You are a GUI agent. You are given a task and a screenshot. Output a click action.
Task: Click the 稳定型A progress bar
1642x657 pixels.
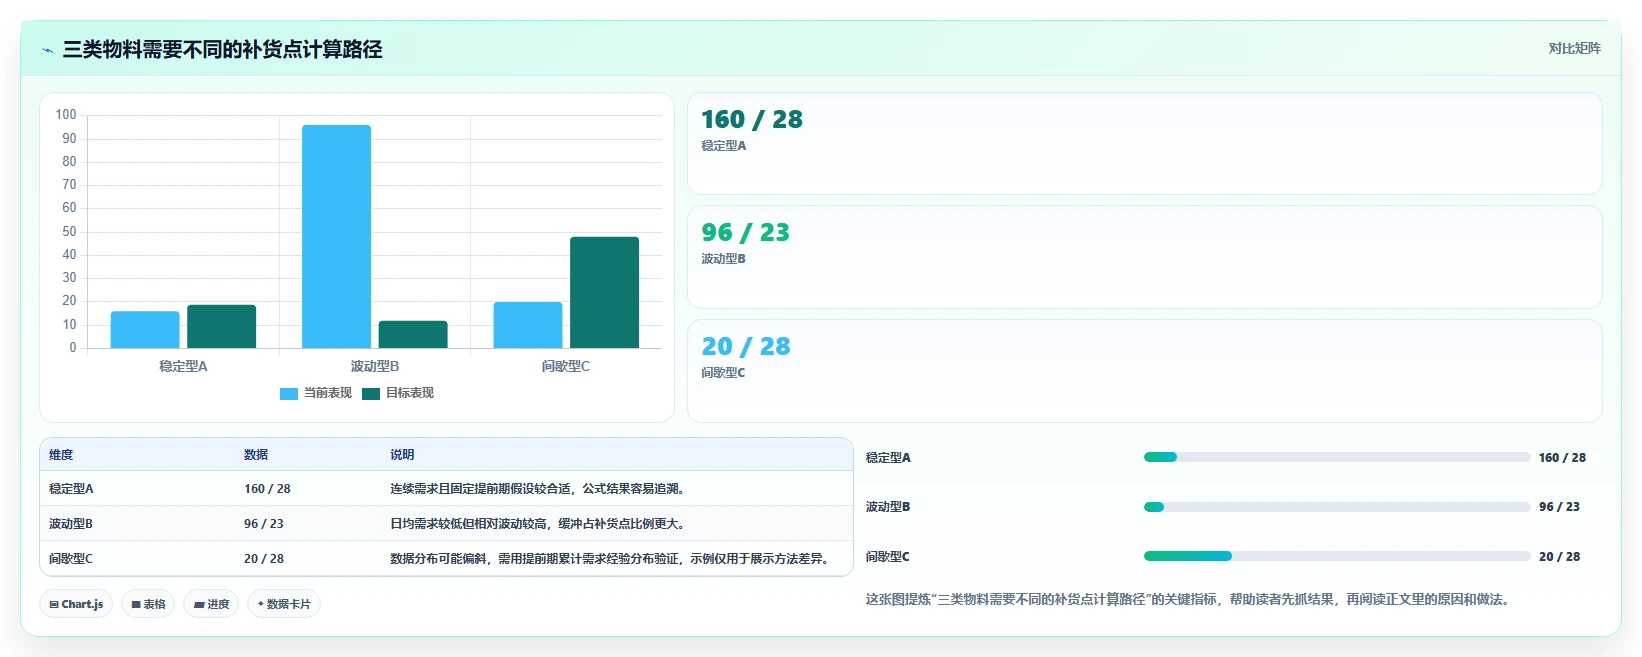pyautogui.click(x=1337, y=457)
